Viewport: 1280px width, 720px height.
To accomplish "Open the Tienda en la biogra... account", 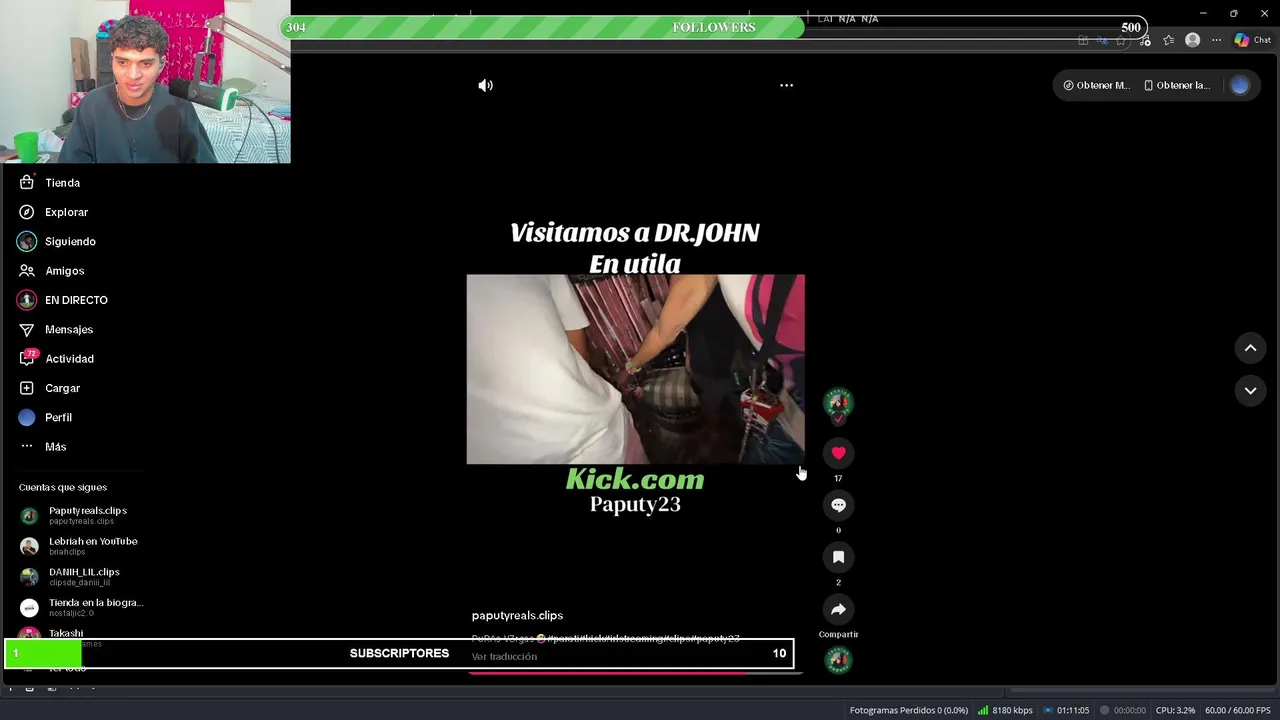I will (x=81, y=607).
